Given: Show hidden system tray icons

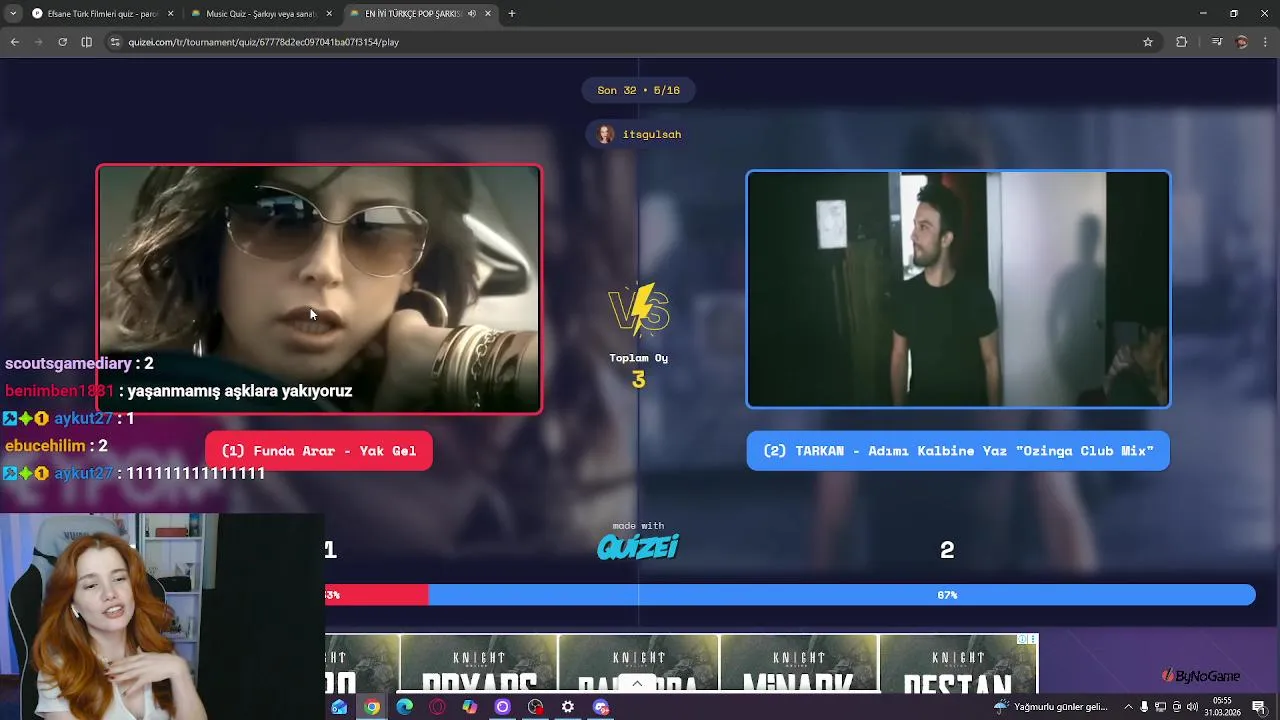Looking at the screenshot, I should tap(1128, 707).
